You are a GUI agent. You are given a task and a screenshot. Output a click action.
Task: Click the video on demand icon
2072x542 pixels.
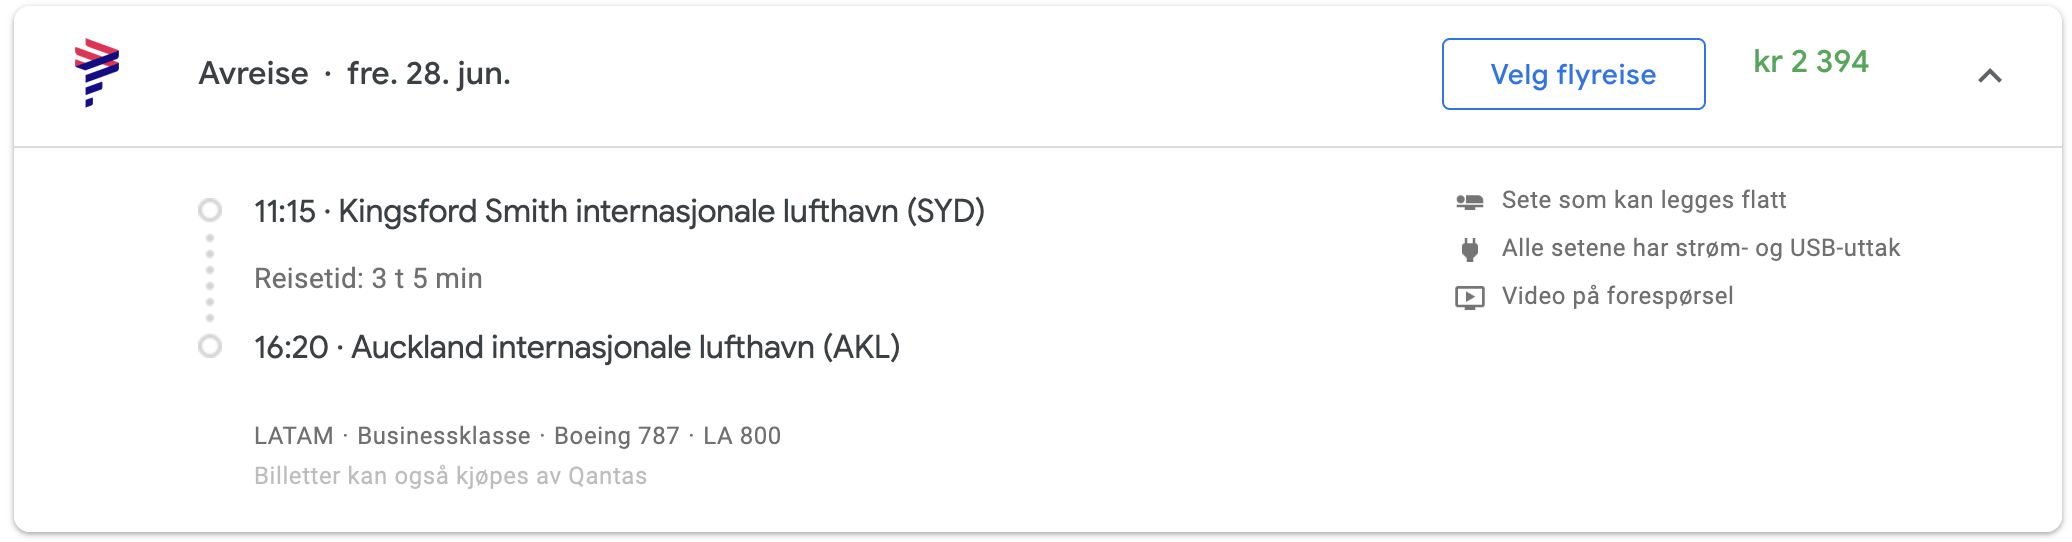click(x=1469, y=297)
